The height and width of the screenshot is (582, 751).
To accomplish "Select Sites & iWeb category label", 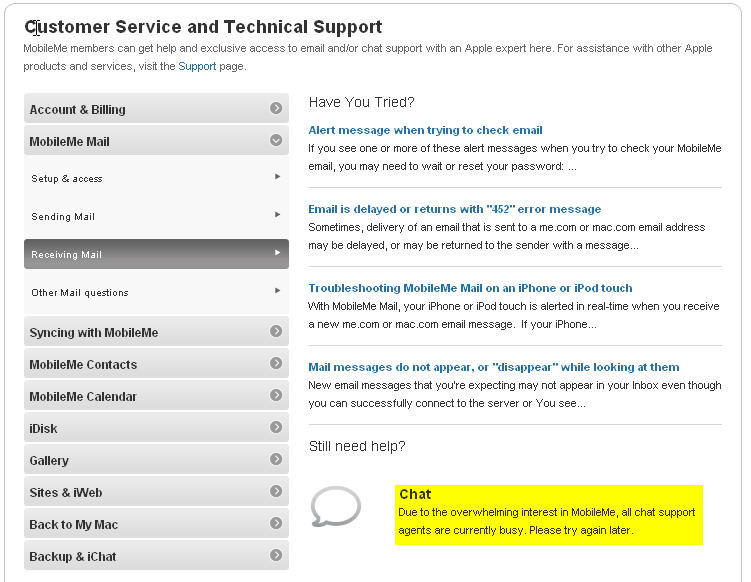I will 66,492.
